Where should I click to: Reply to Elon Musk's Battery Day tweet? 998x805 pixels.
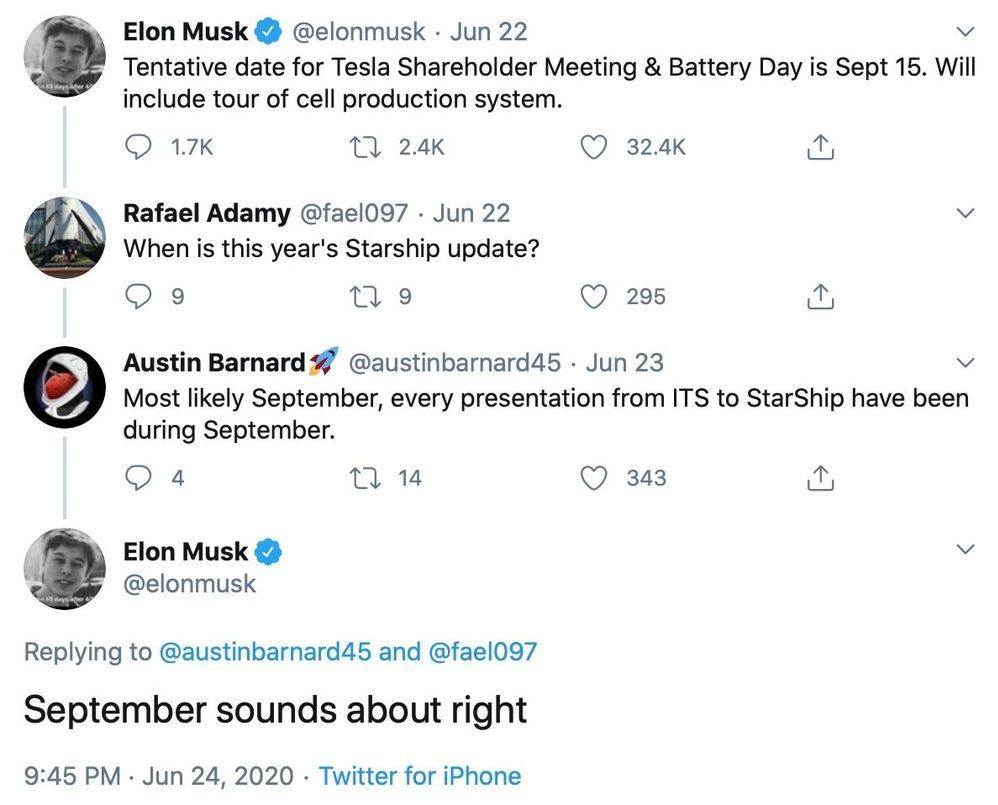137,147
